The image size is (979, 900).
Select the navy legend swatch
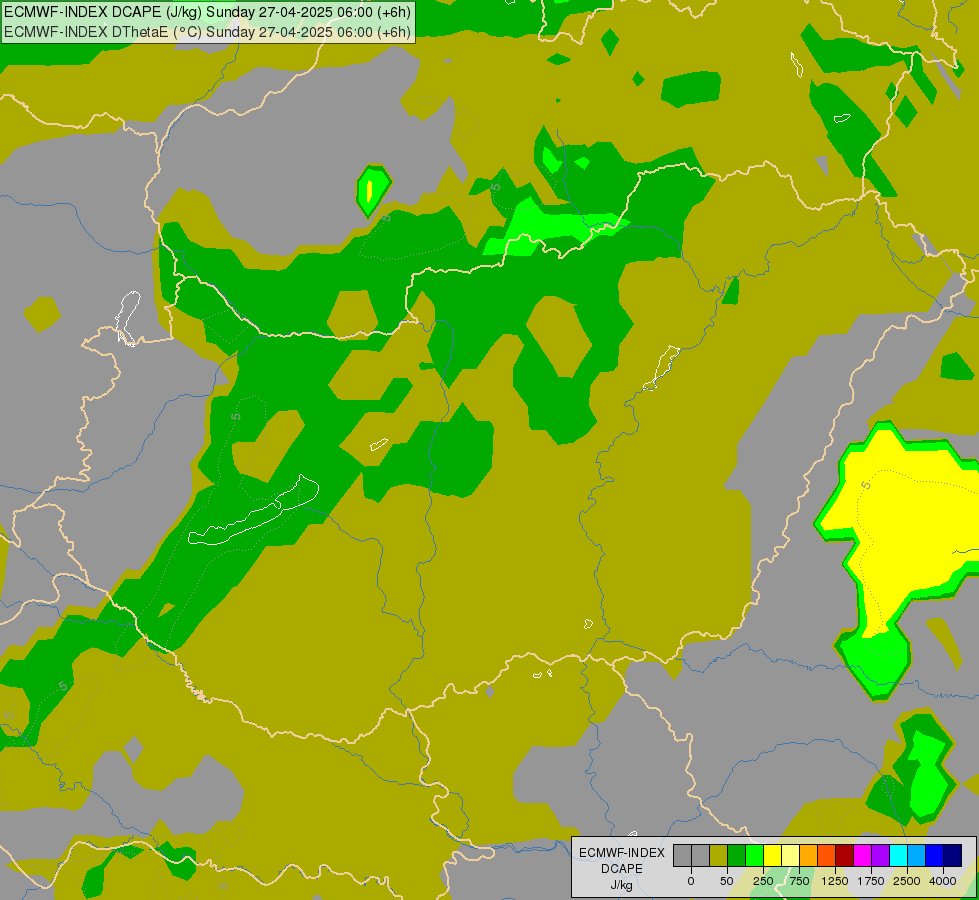tap(952, 855)
